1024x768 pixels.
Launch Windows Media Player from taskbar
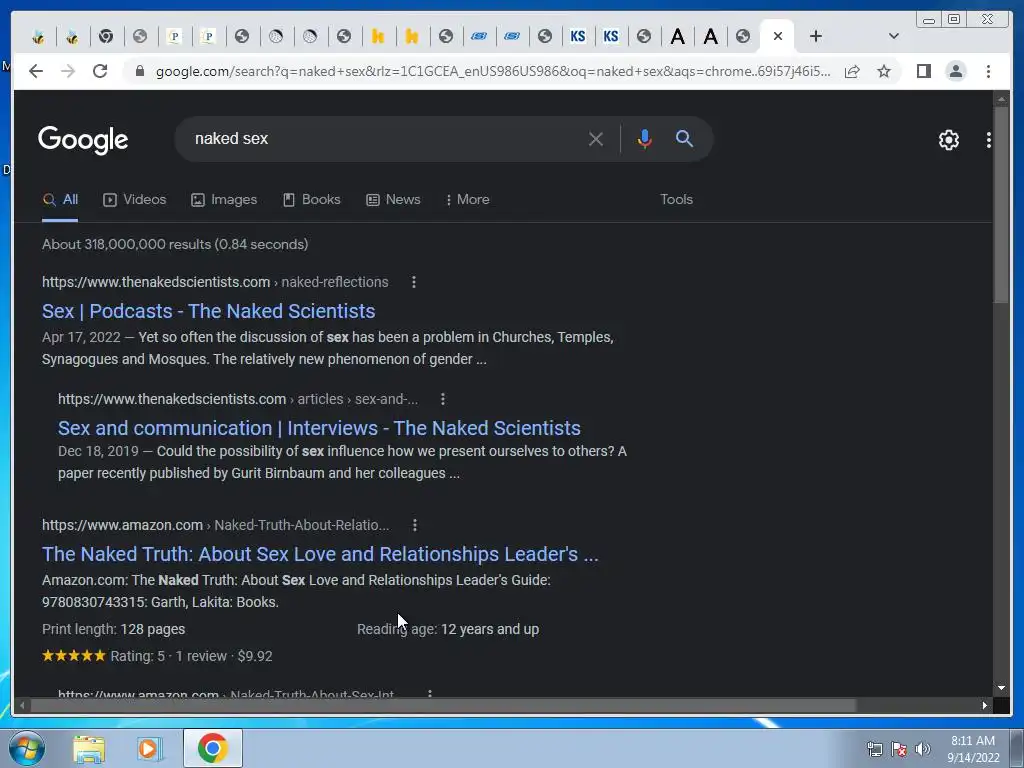pyautogui.click(x=150, y=749)
